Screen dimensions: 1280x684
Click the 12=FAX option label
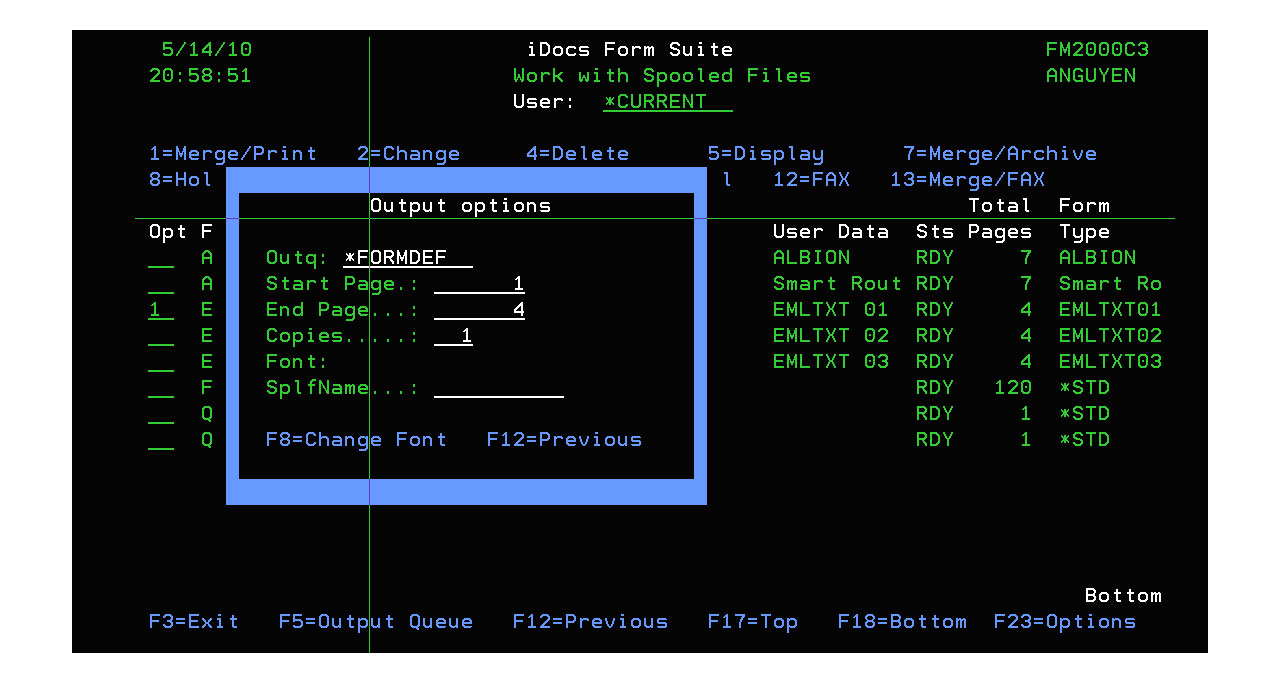tap(811, 180)
